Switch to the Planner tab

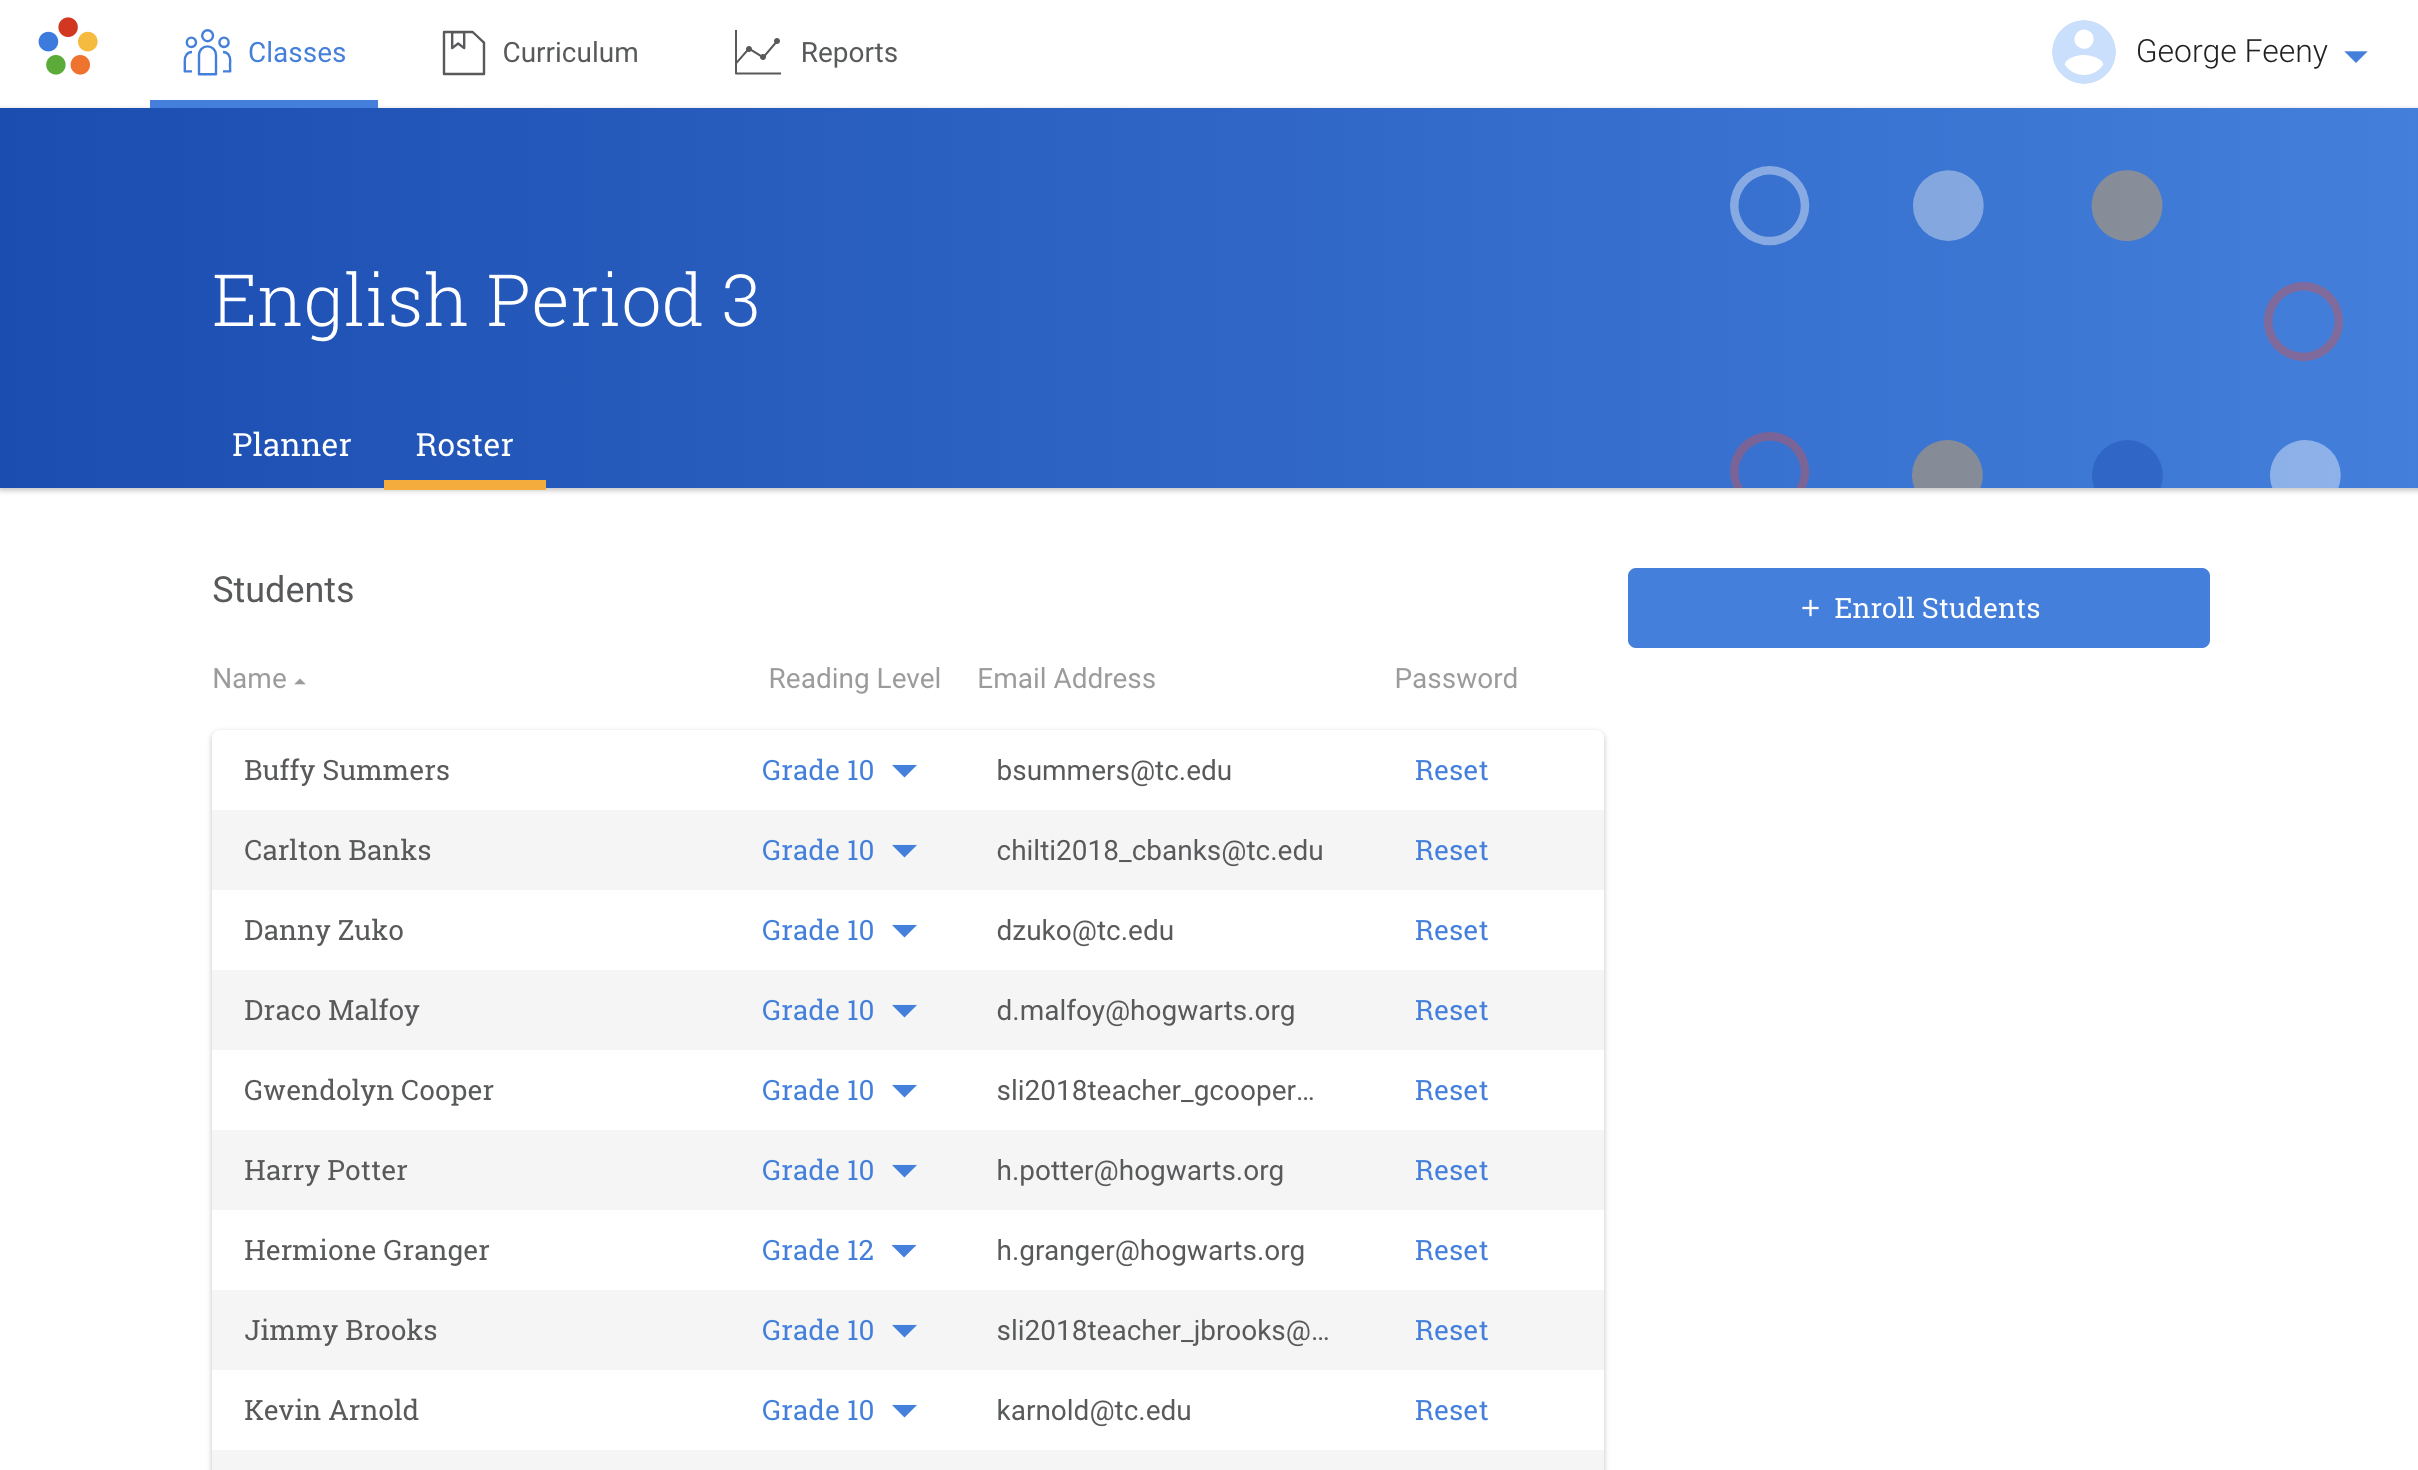[291, 445]
